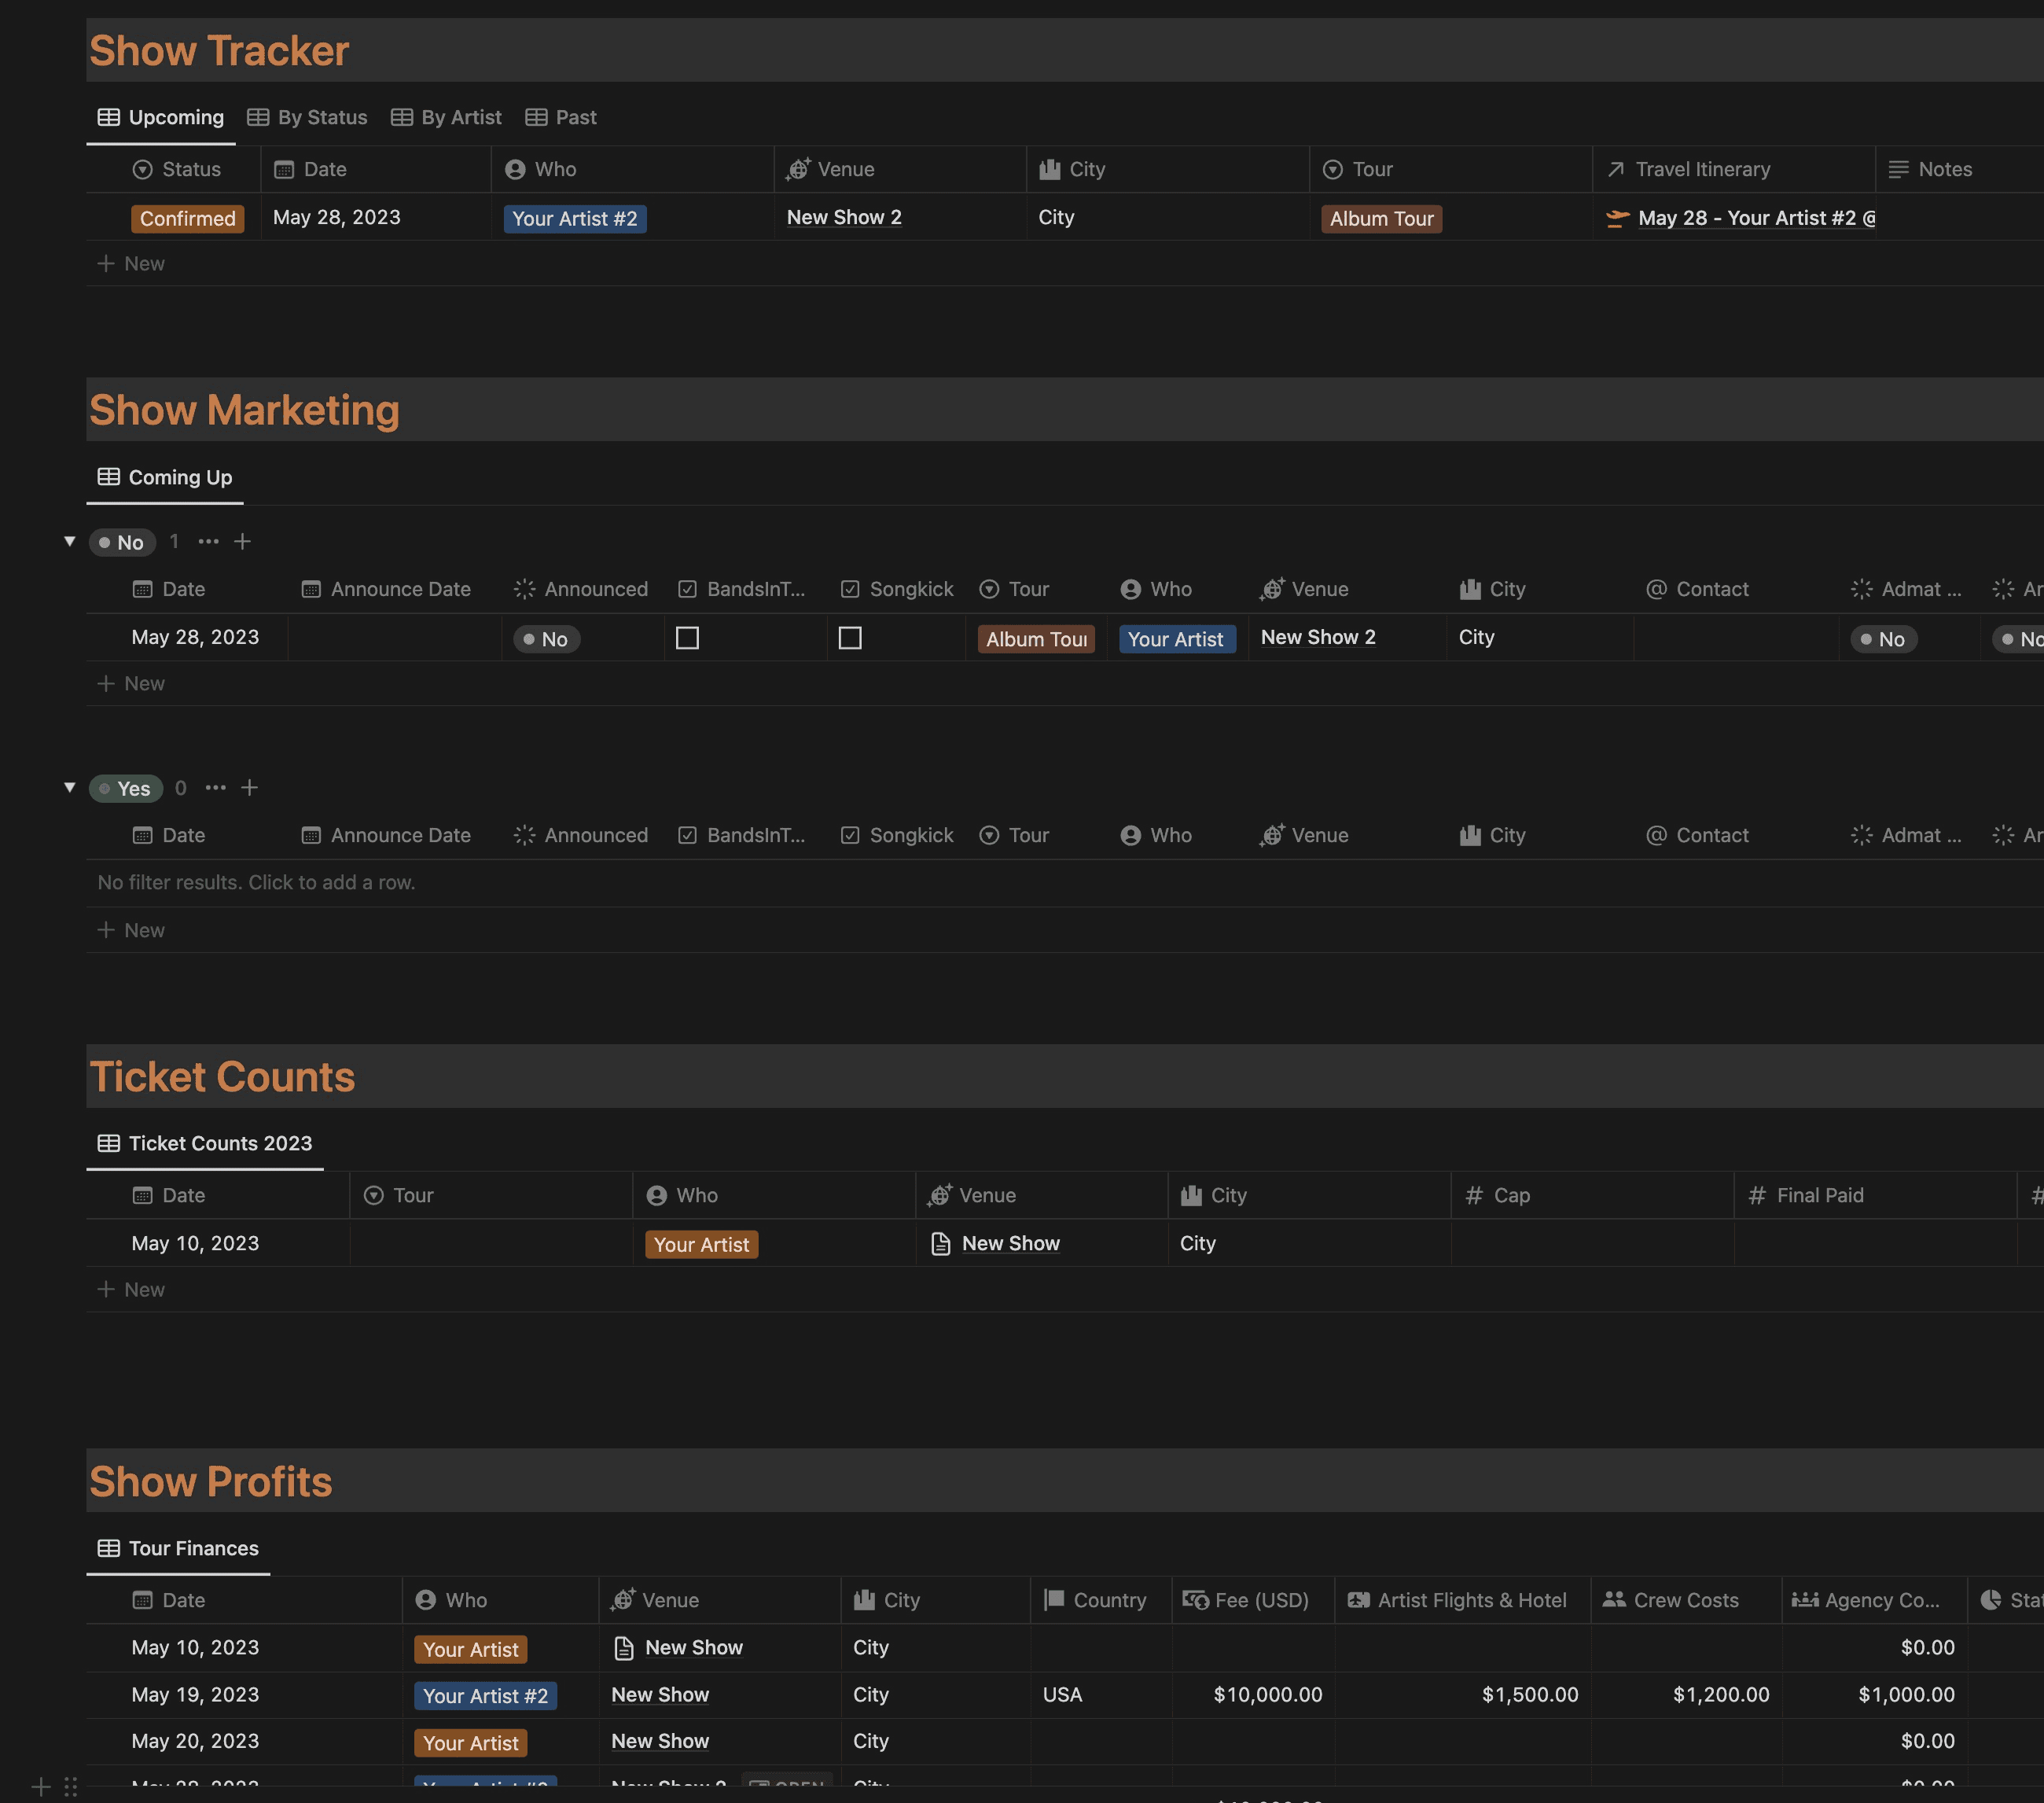This screenshot has width=2044, height=1803.
Task: Check the BandsInTown box for the May 28 show
Action: point(687,638)
